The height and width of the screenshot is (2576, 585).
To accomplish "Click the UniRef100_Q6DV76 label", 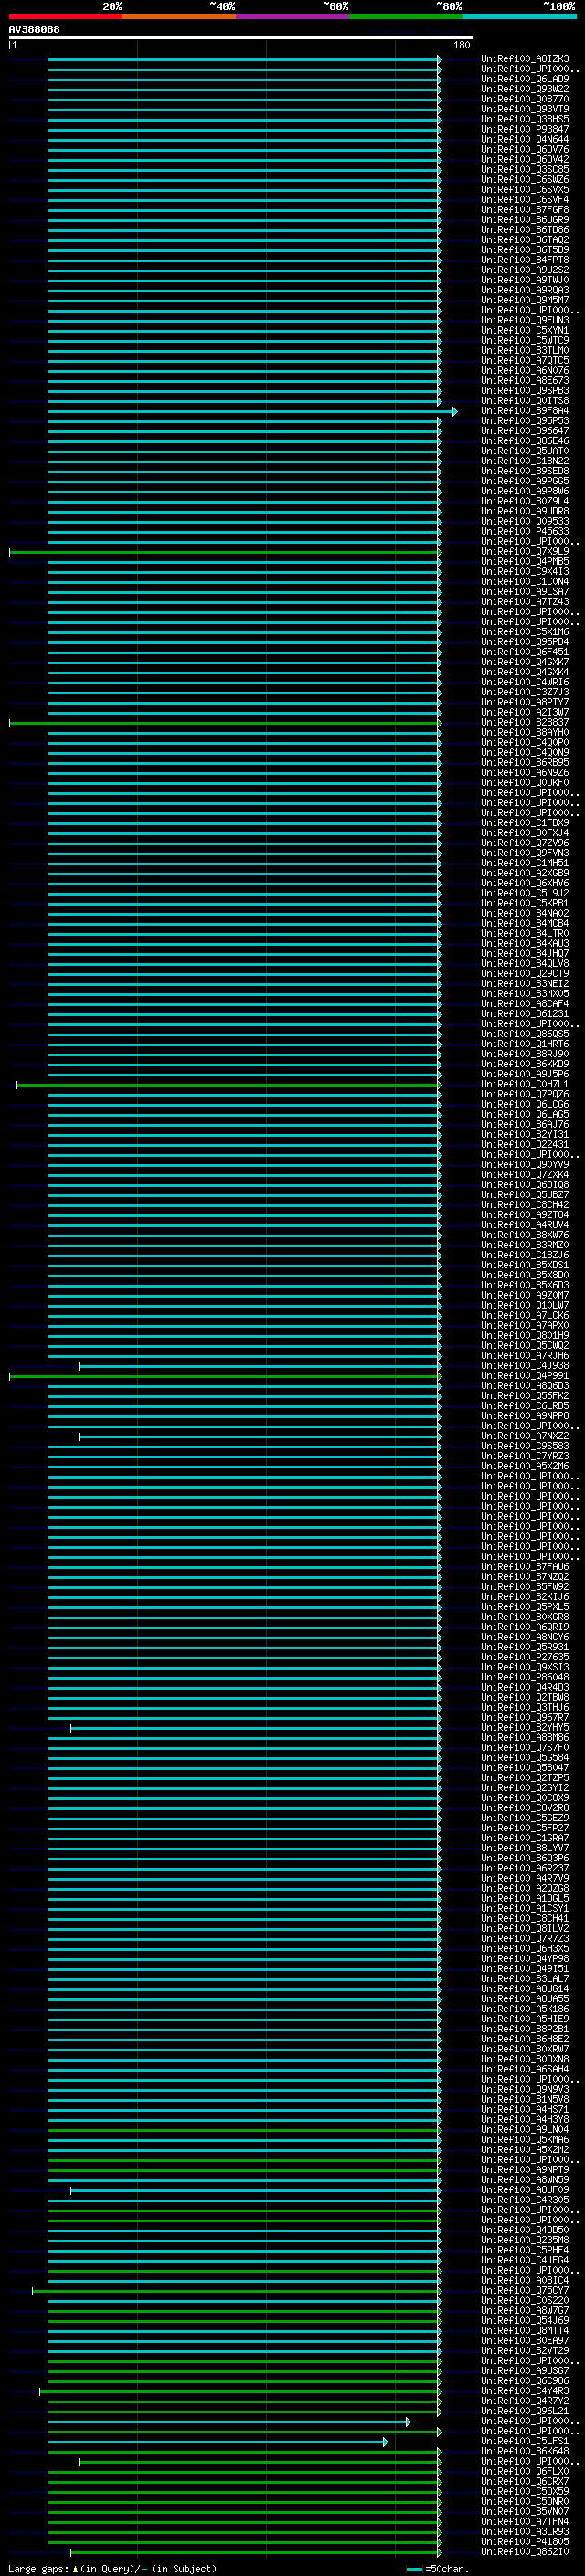I will pyautogui.click(x=525, y=149).
